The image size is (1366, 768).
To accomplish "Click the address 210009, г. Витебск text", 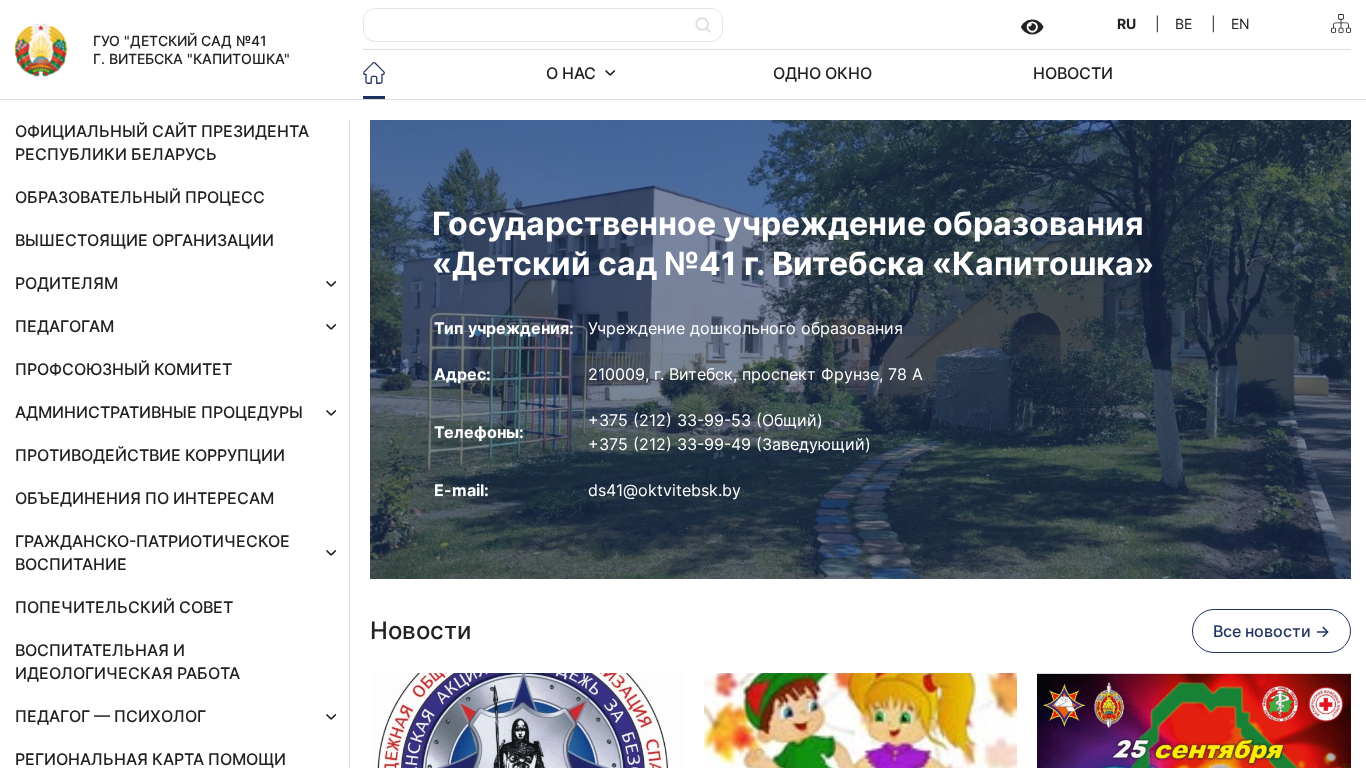I will tap(755, 374).
